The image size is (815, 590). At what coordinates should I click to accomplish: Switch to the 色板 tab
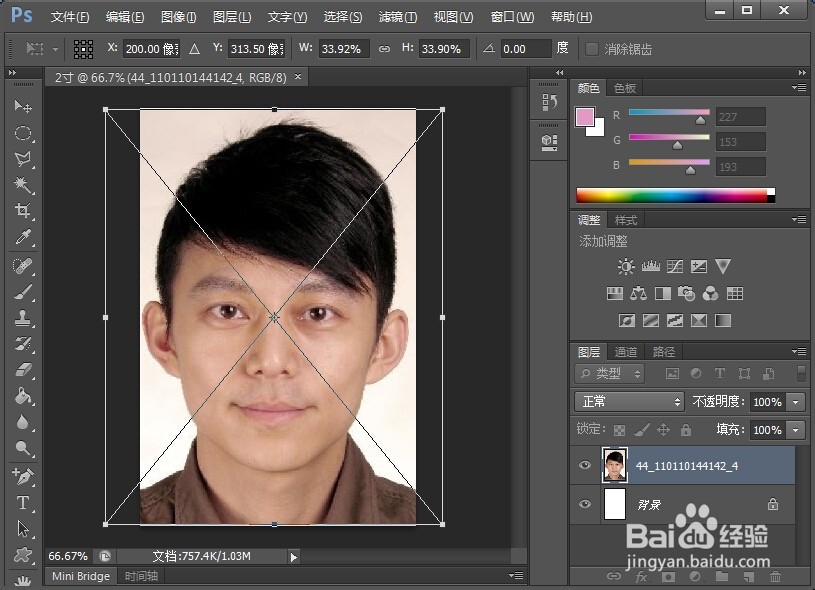[625, 88]
